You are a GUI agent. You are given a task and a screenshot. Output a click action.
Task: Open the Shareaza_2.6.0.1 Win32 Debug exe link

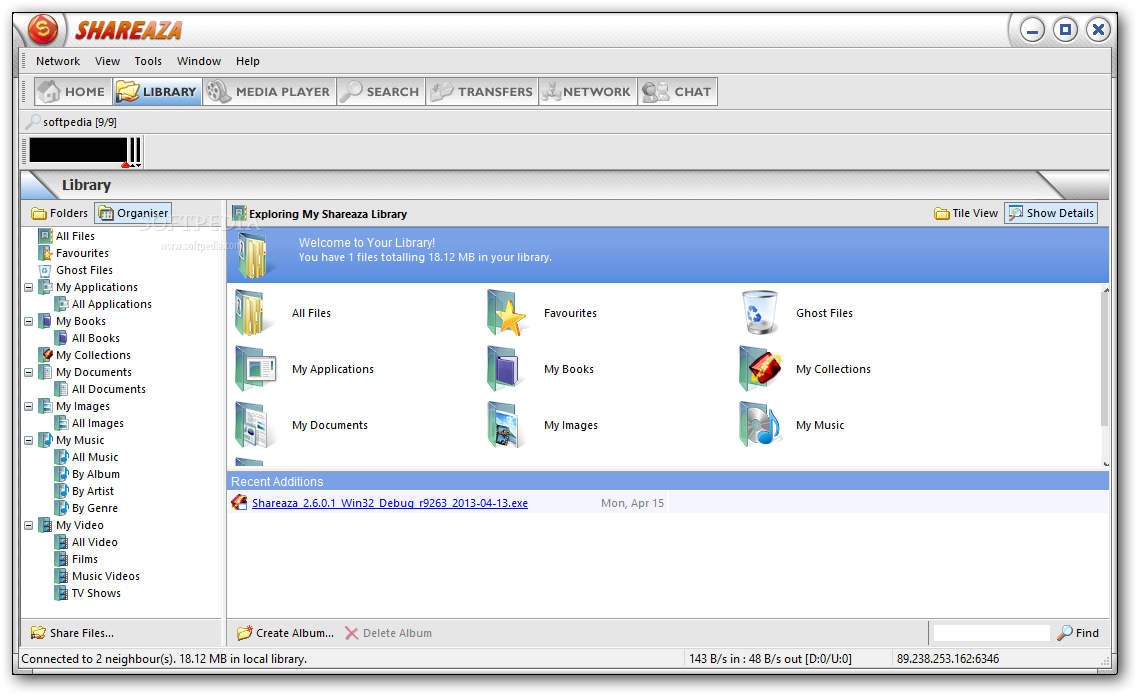point(390,503)
